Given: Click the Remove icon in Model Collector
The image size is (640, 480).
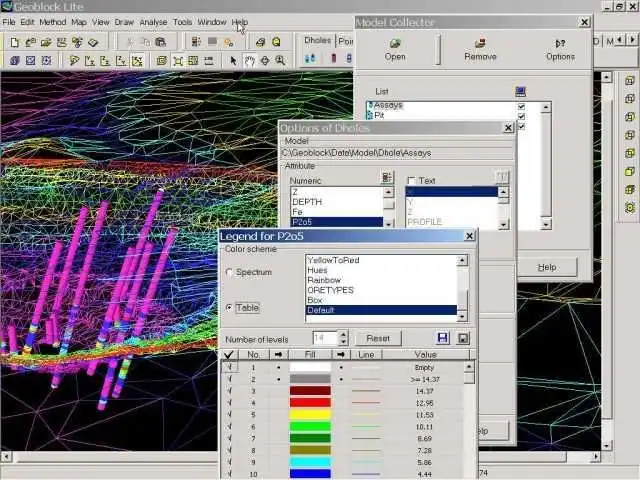Looking at the screenshot, I should (x=480, y=44).
